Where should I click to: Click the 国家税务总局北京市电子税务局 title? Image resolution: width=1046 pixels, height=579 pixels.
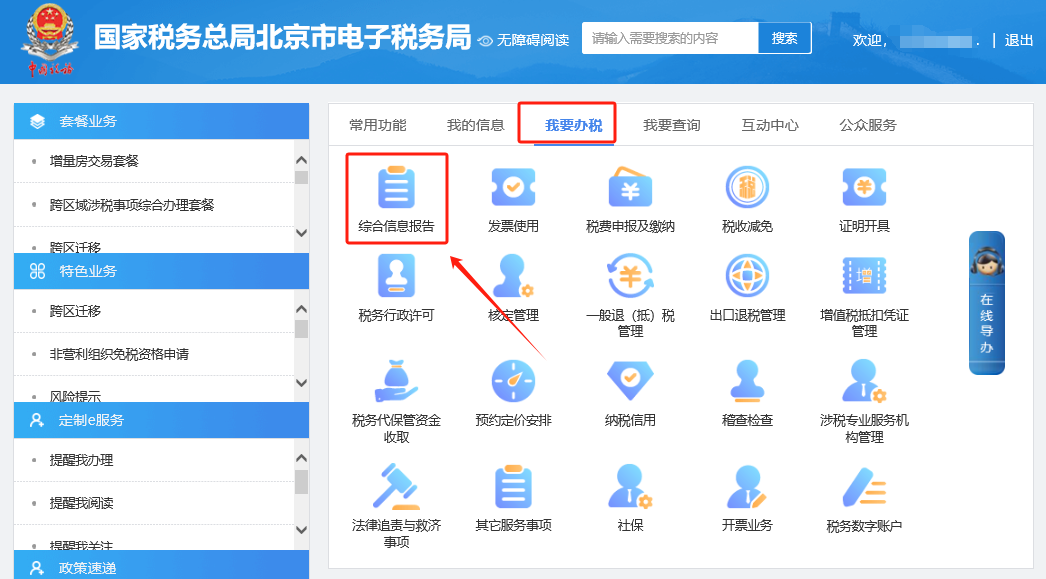point(283,37)
